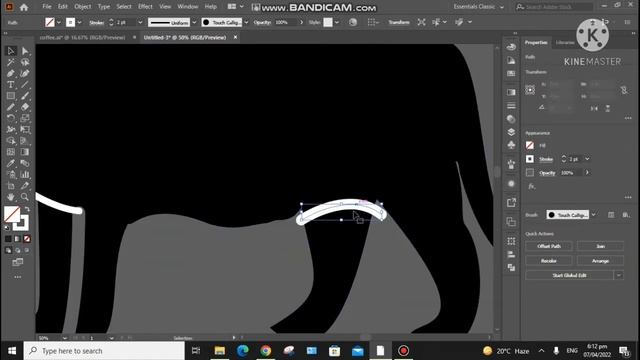Switch to coffee.ai document tab

pyautogui.click(x=82, y=37)
